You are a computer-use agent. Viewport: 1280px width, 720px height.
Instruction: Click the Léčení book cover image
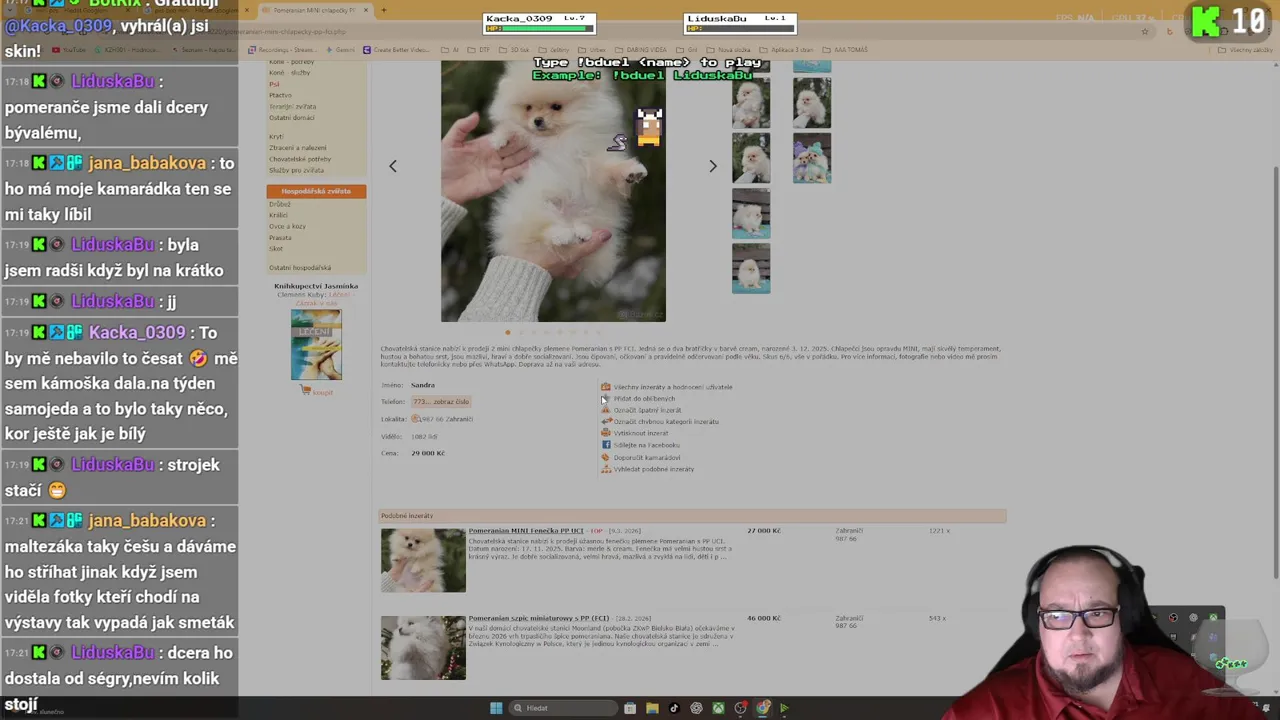pyautogui.click(x=316, y=345)
